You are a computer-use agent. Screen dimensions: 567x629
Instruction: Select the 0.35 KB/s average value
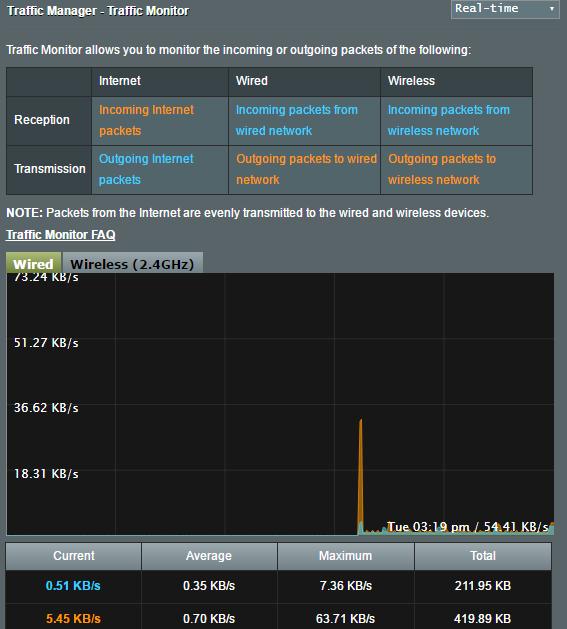tap(209, 586)
